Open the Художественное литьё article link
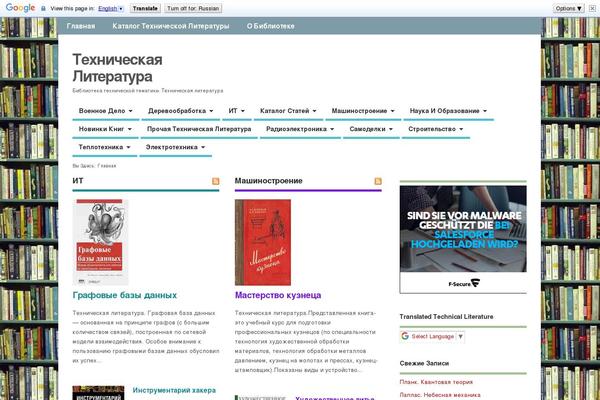The height and width of the screenshot is (400, 600). click(x=335, y=397)
